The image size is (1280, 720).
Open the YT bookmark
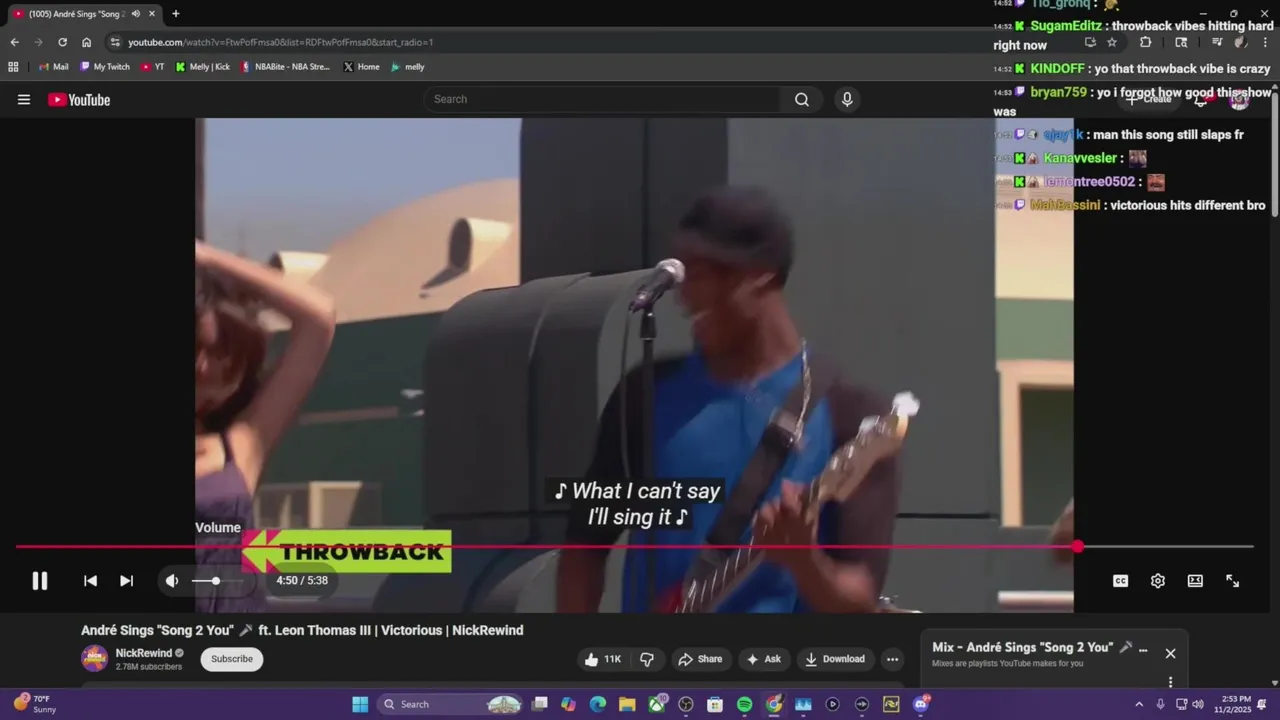click(x=153, y=67)
